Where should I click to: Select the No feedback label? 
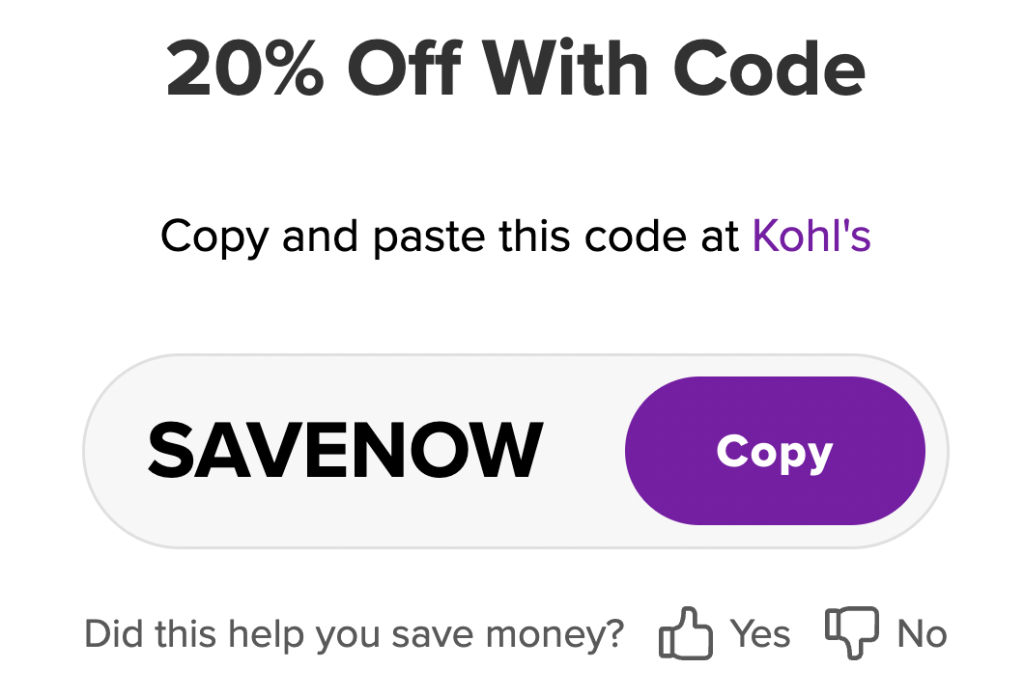pyautogui.click(x=922, y=634)
